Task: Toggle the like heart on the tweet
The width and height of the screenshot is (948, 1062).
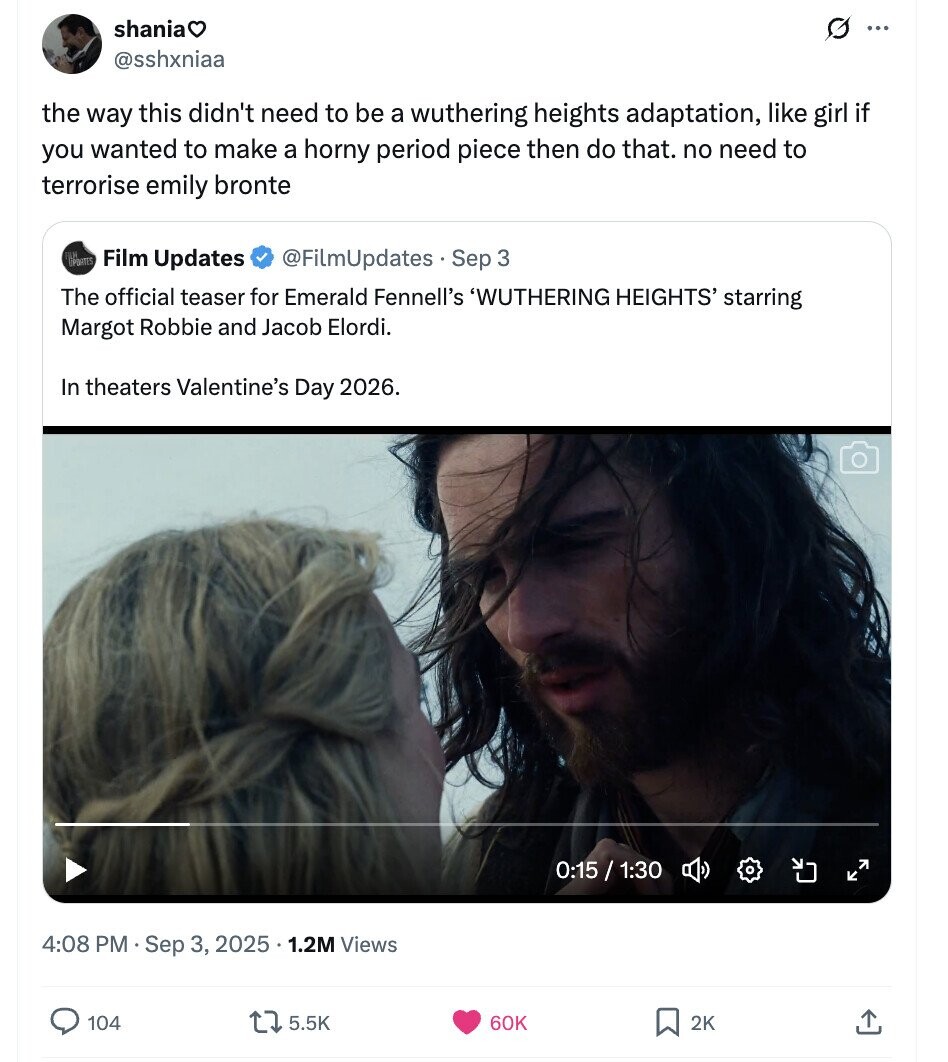Action: 466,1021
